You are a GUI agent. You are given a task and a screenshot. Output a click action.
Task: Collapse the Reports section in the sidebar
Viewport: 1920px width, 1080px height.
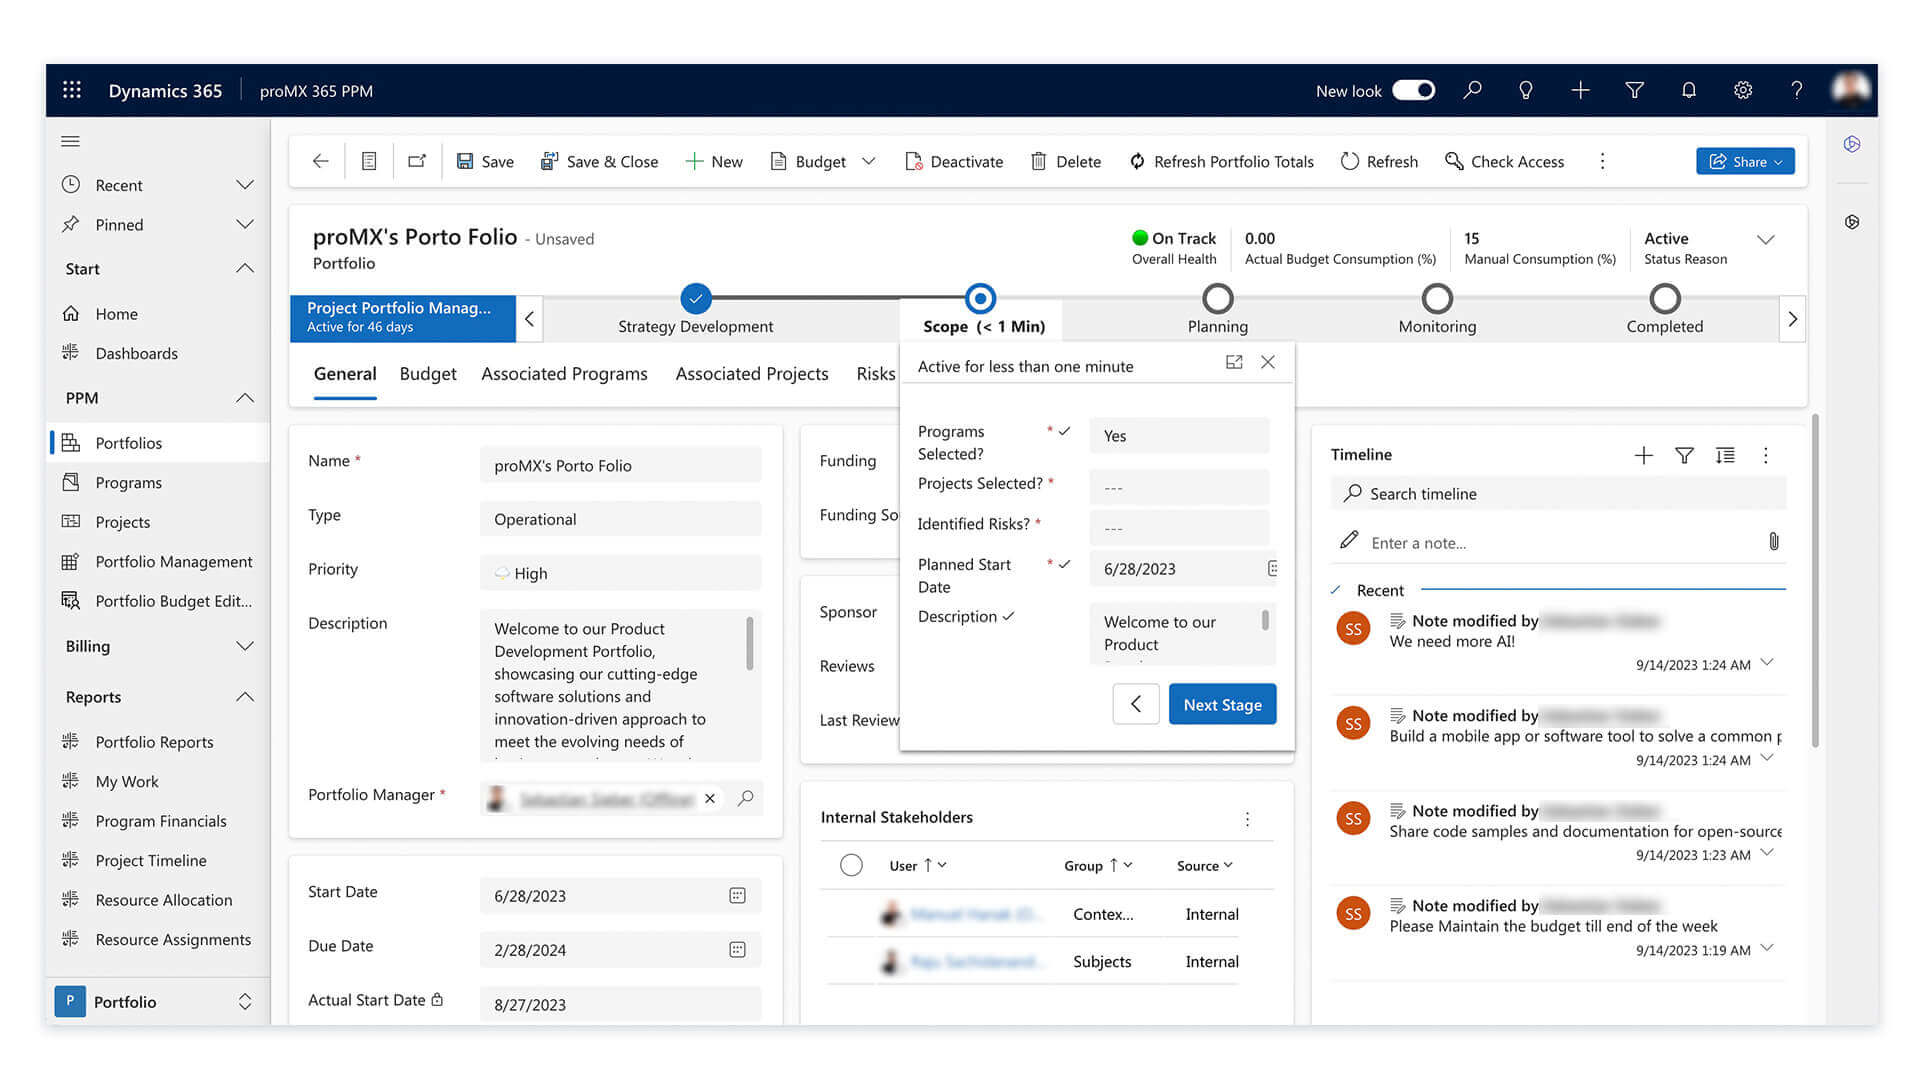245,697
